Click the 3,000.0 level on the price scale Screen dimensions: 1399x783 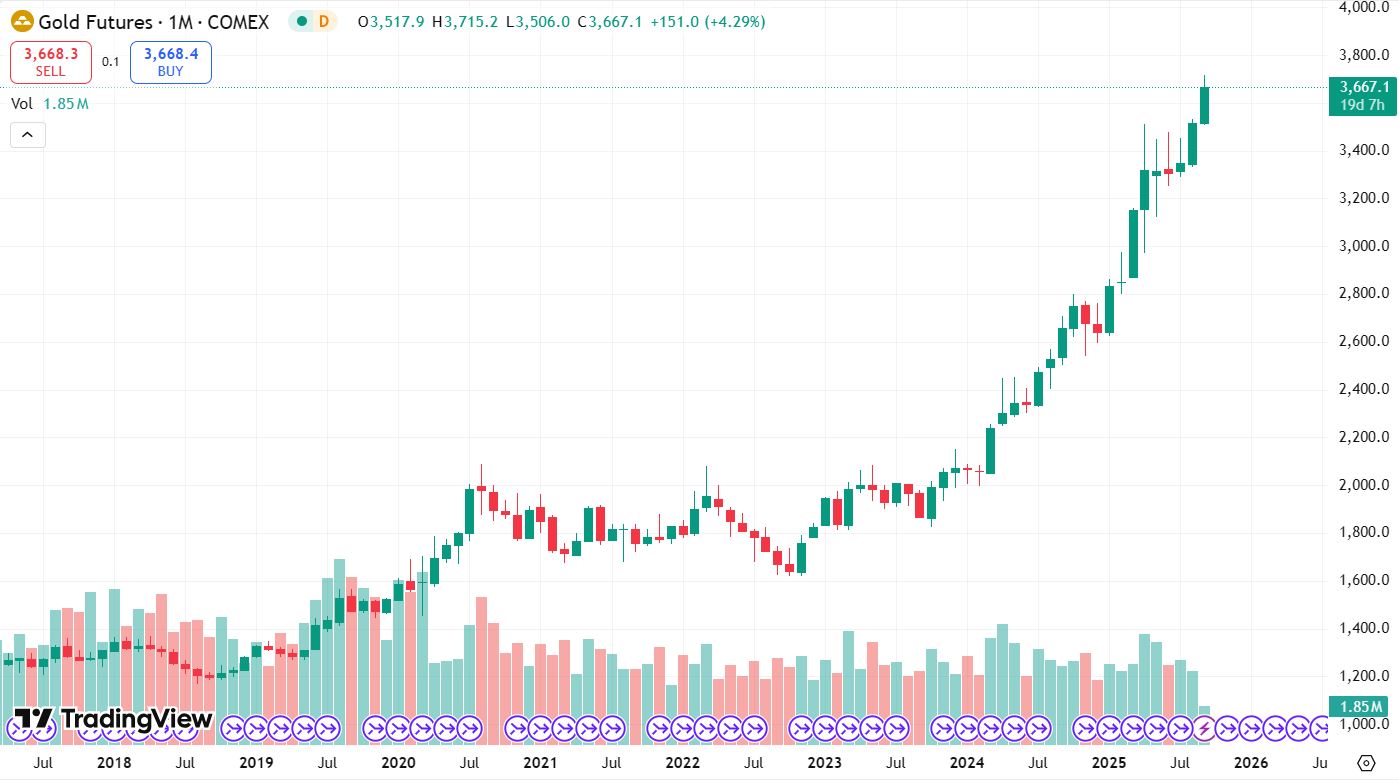click(1363, 246)
